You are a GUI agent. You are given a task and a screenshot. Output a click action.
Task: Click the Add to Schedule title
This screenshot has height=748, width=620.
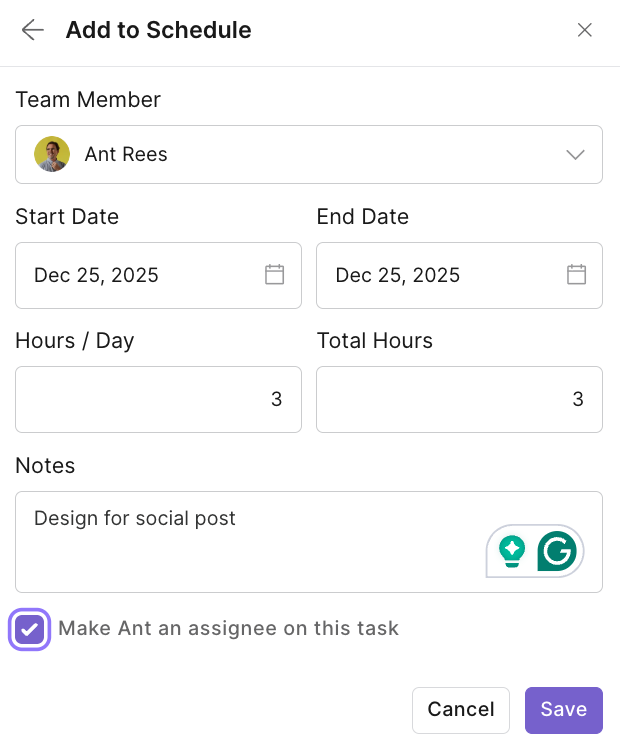[x=158, y=30]
